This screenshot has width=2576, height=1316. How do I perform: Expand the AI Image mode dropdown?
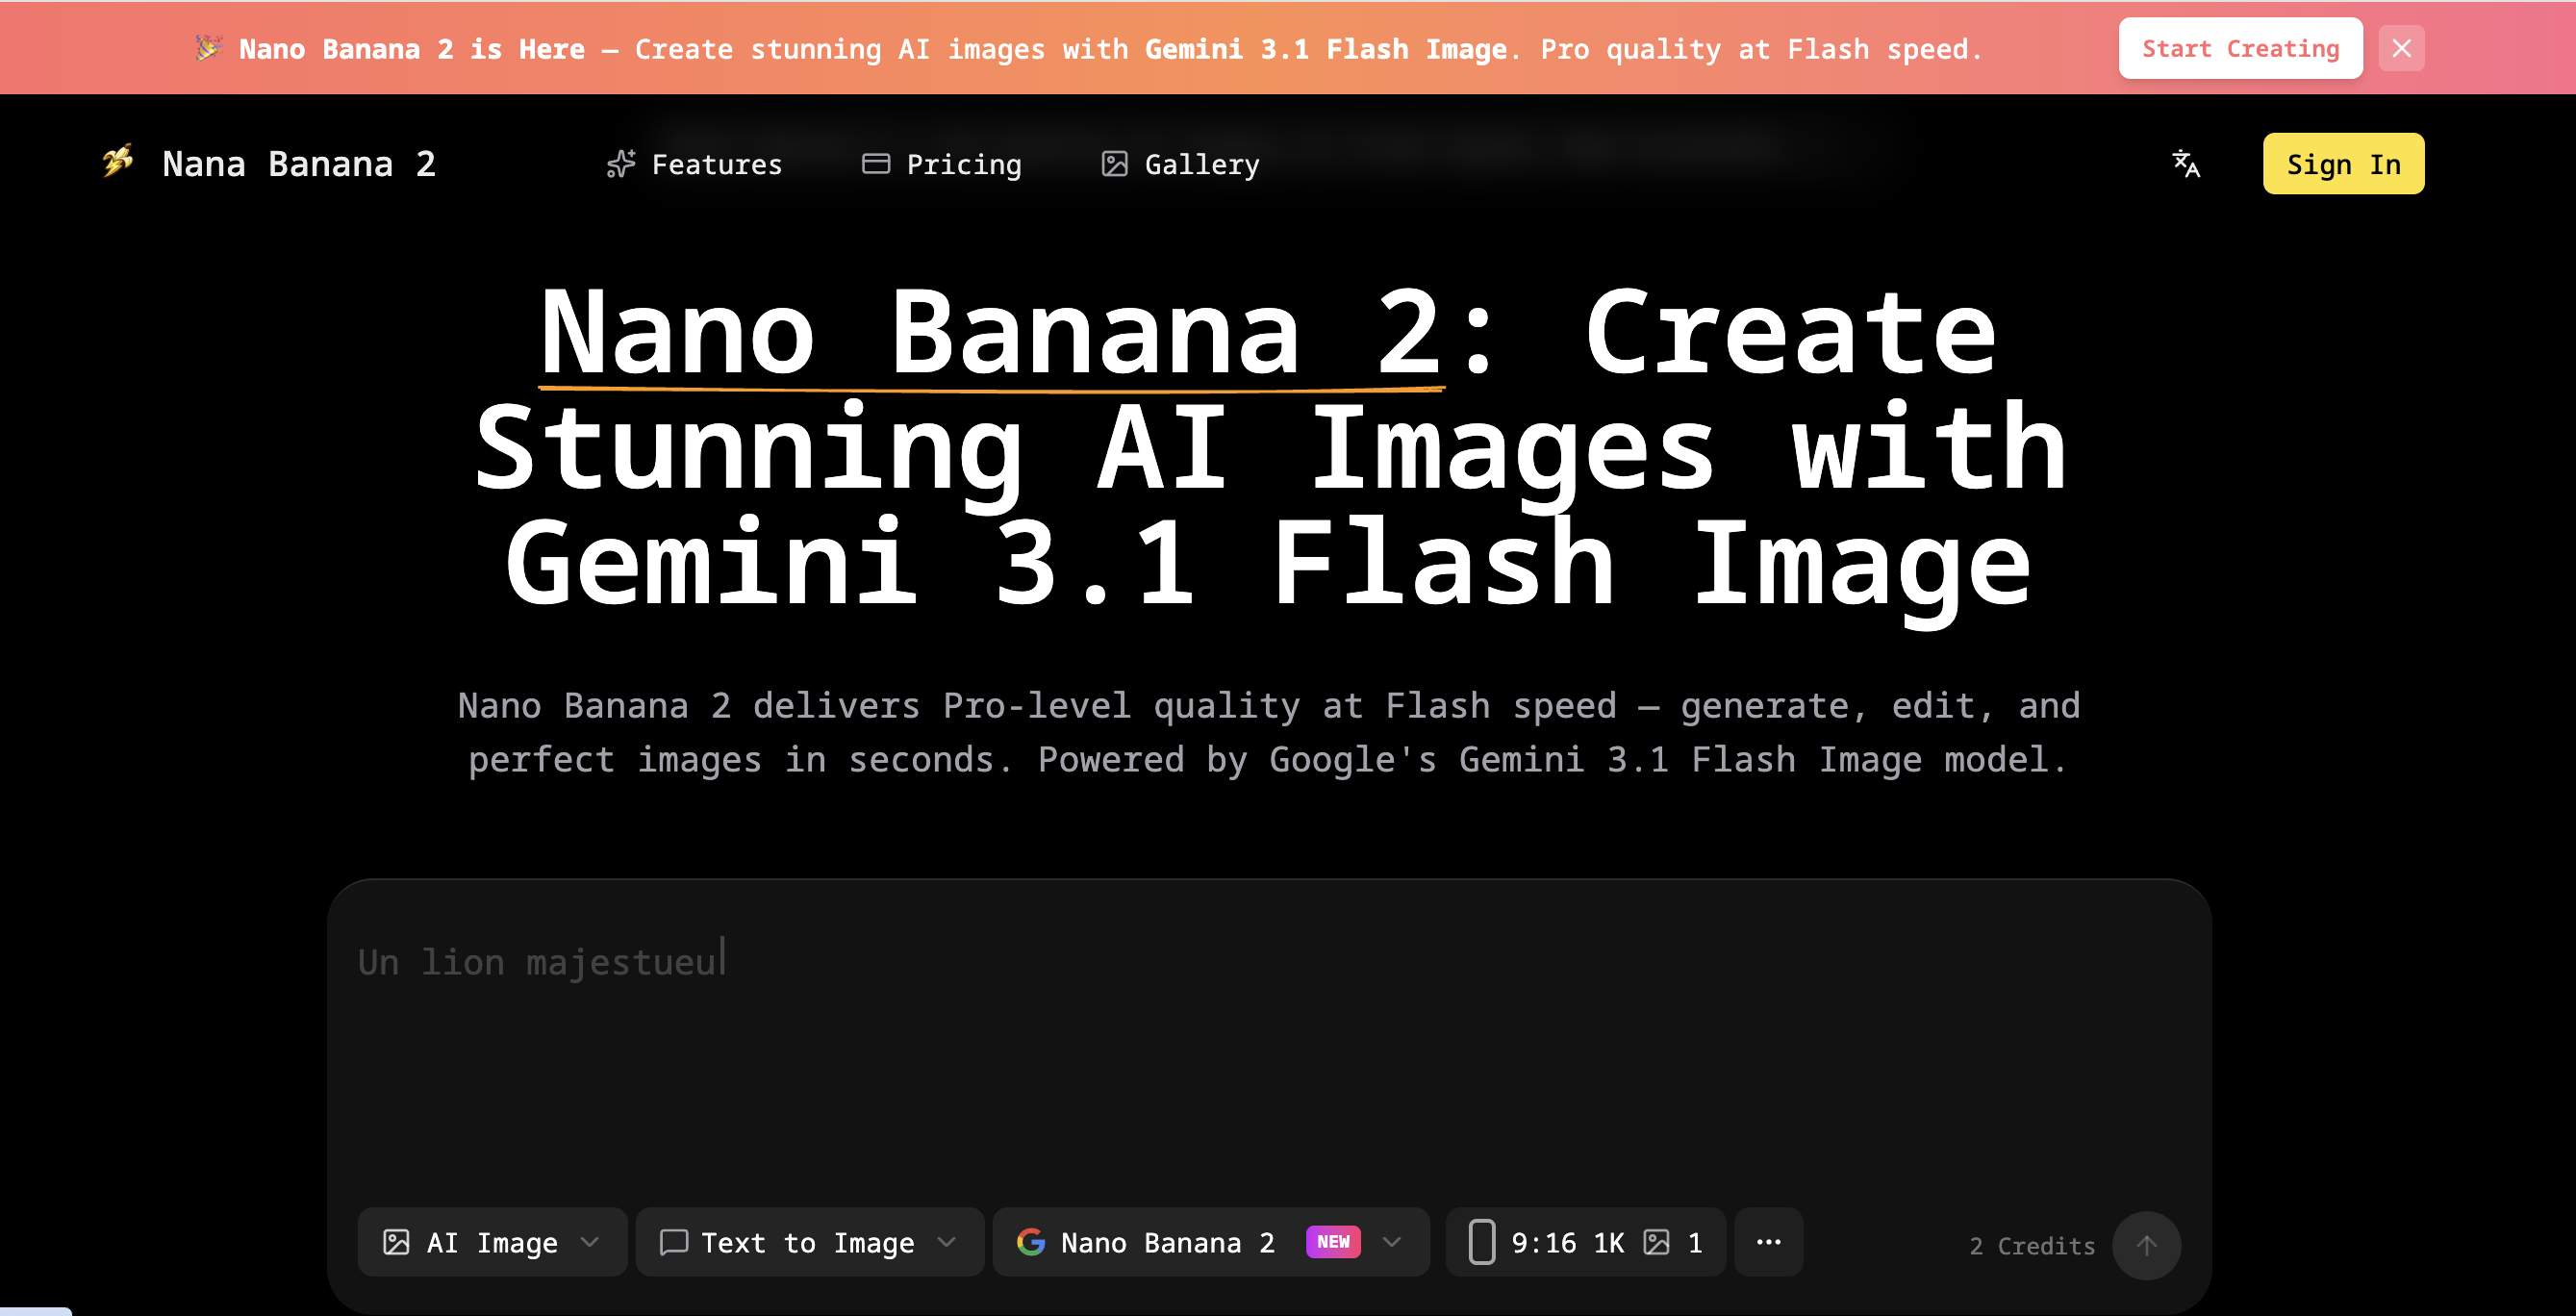590,1242
